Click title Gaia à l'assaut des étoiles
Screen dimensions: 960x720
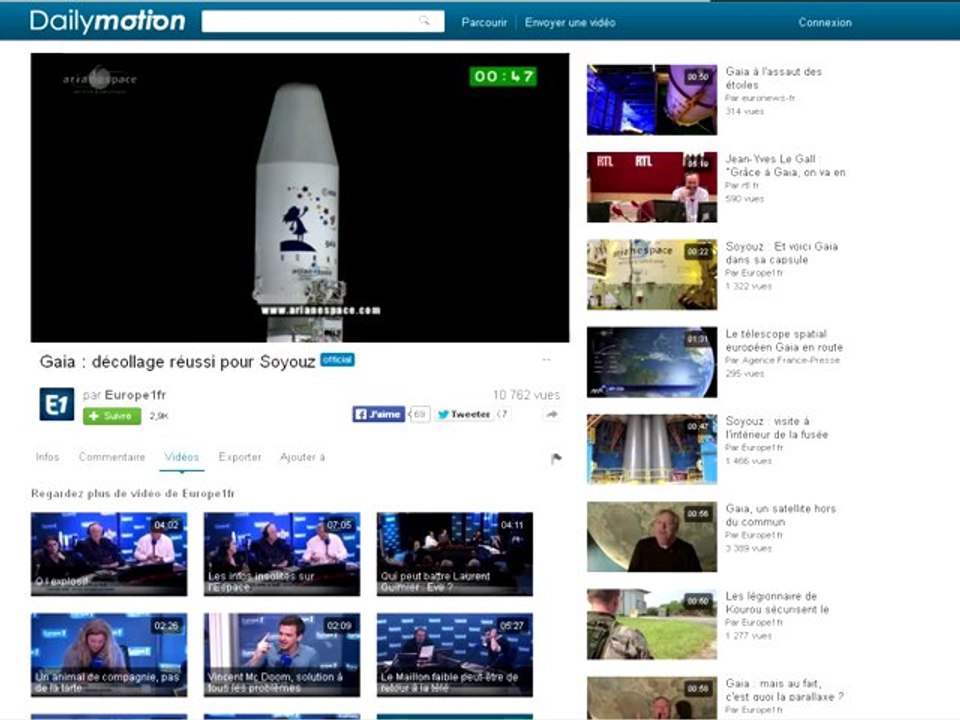pos(774,78)
